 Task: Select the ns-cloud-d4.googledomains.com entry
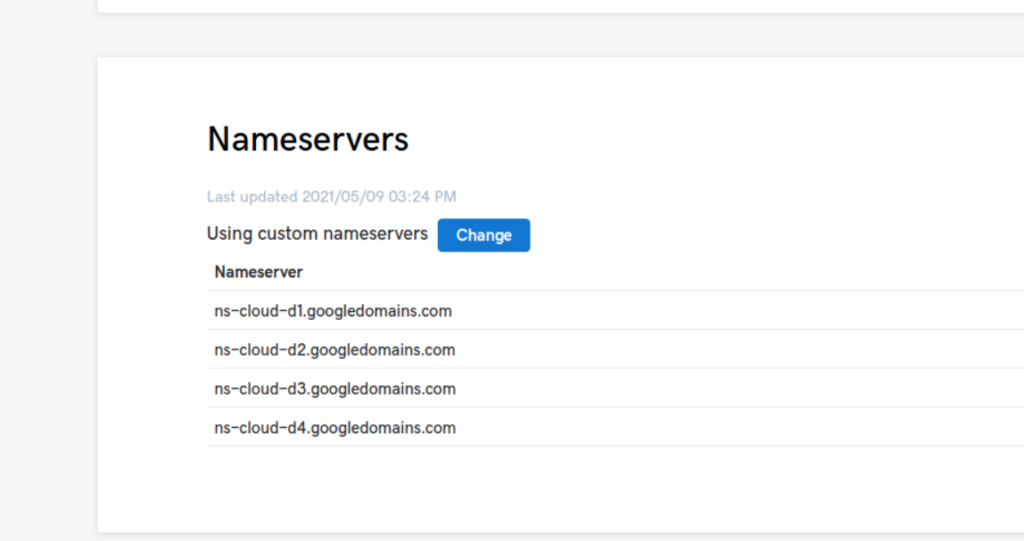pos(335,428)
